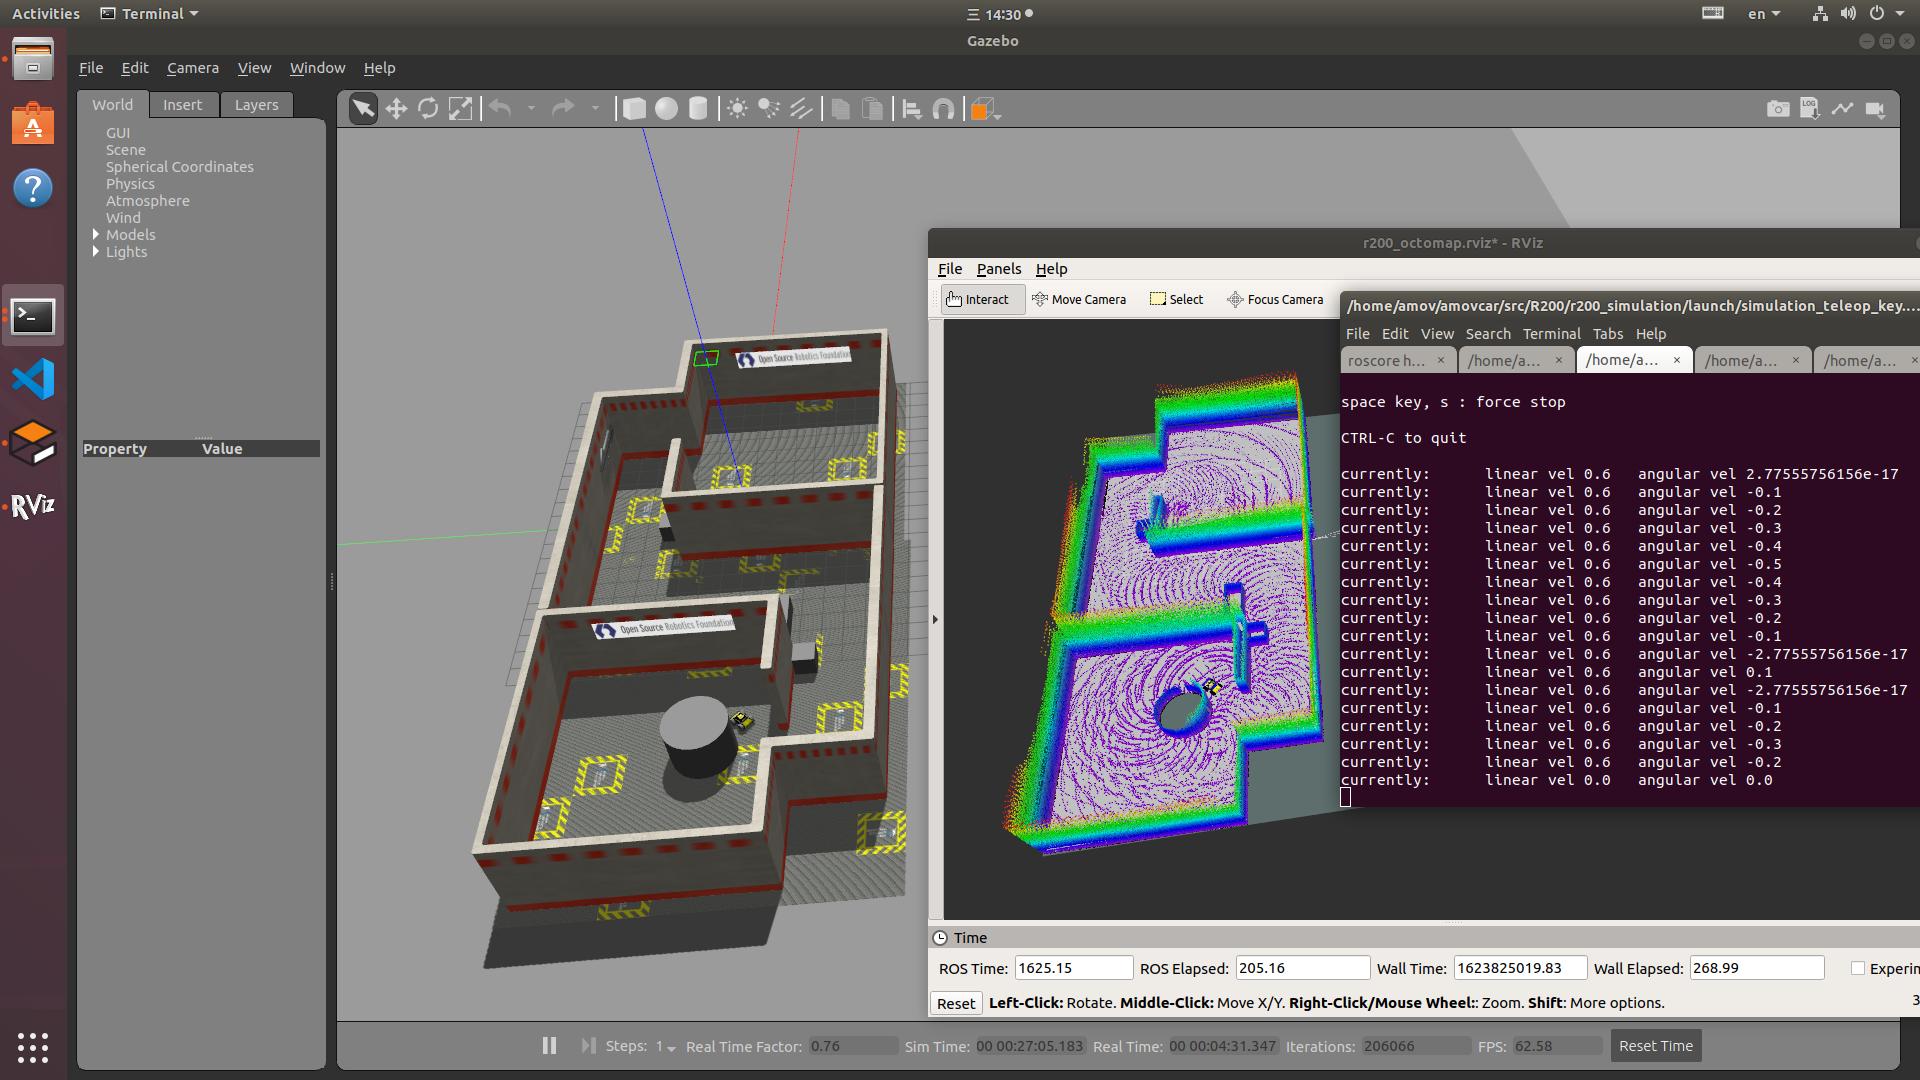Image resolution: width=1920 pixels, height=1080 pixels.
Task: Click the Wall Time field
Action: point(1520,968)
